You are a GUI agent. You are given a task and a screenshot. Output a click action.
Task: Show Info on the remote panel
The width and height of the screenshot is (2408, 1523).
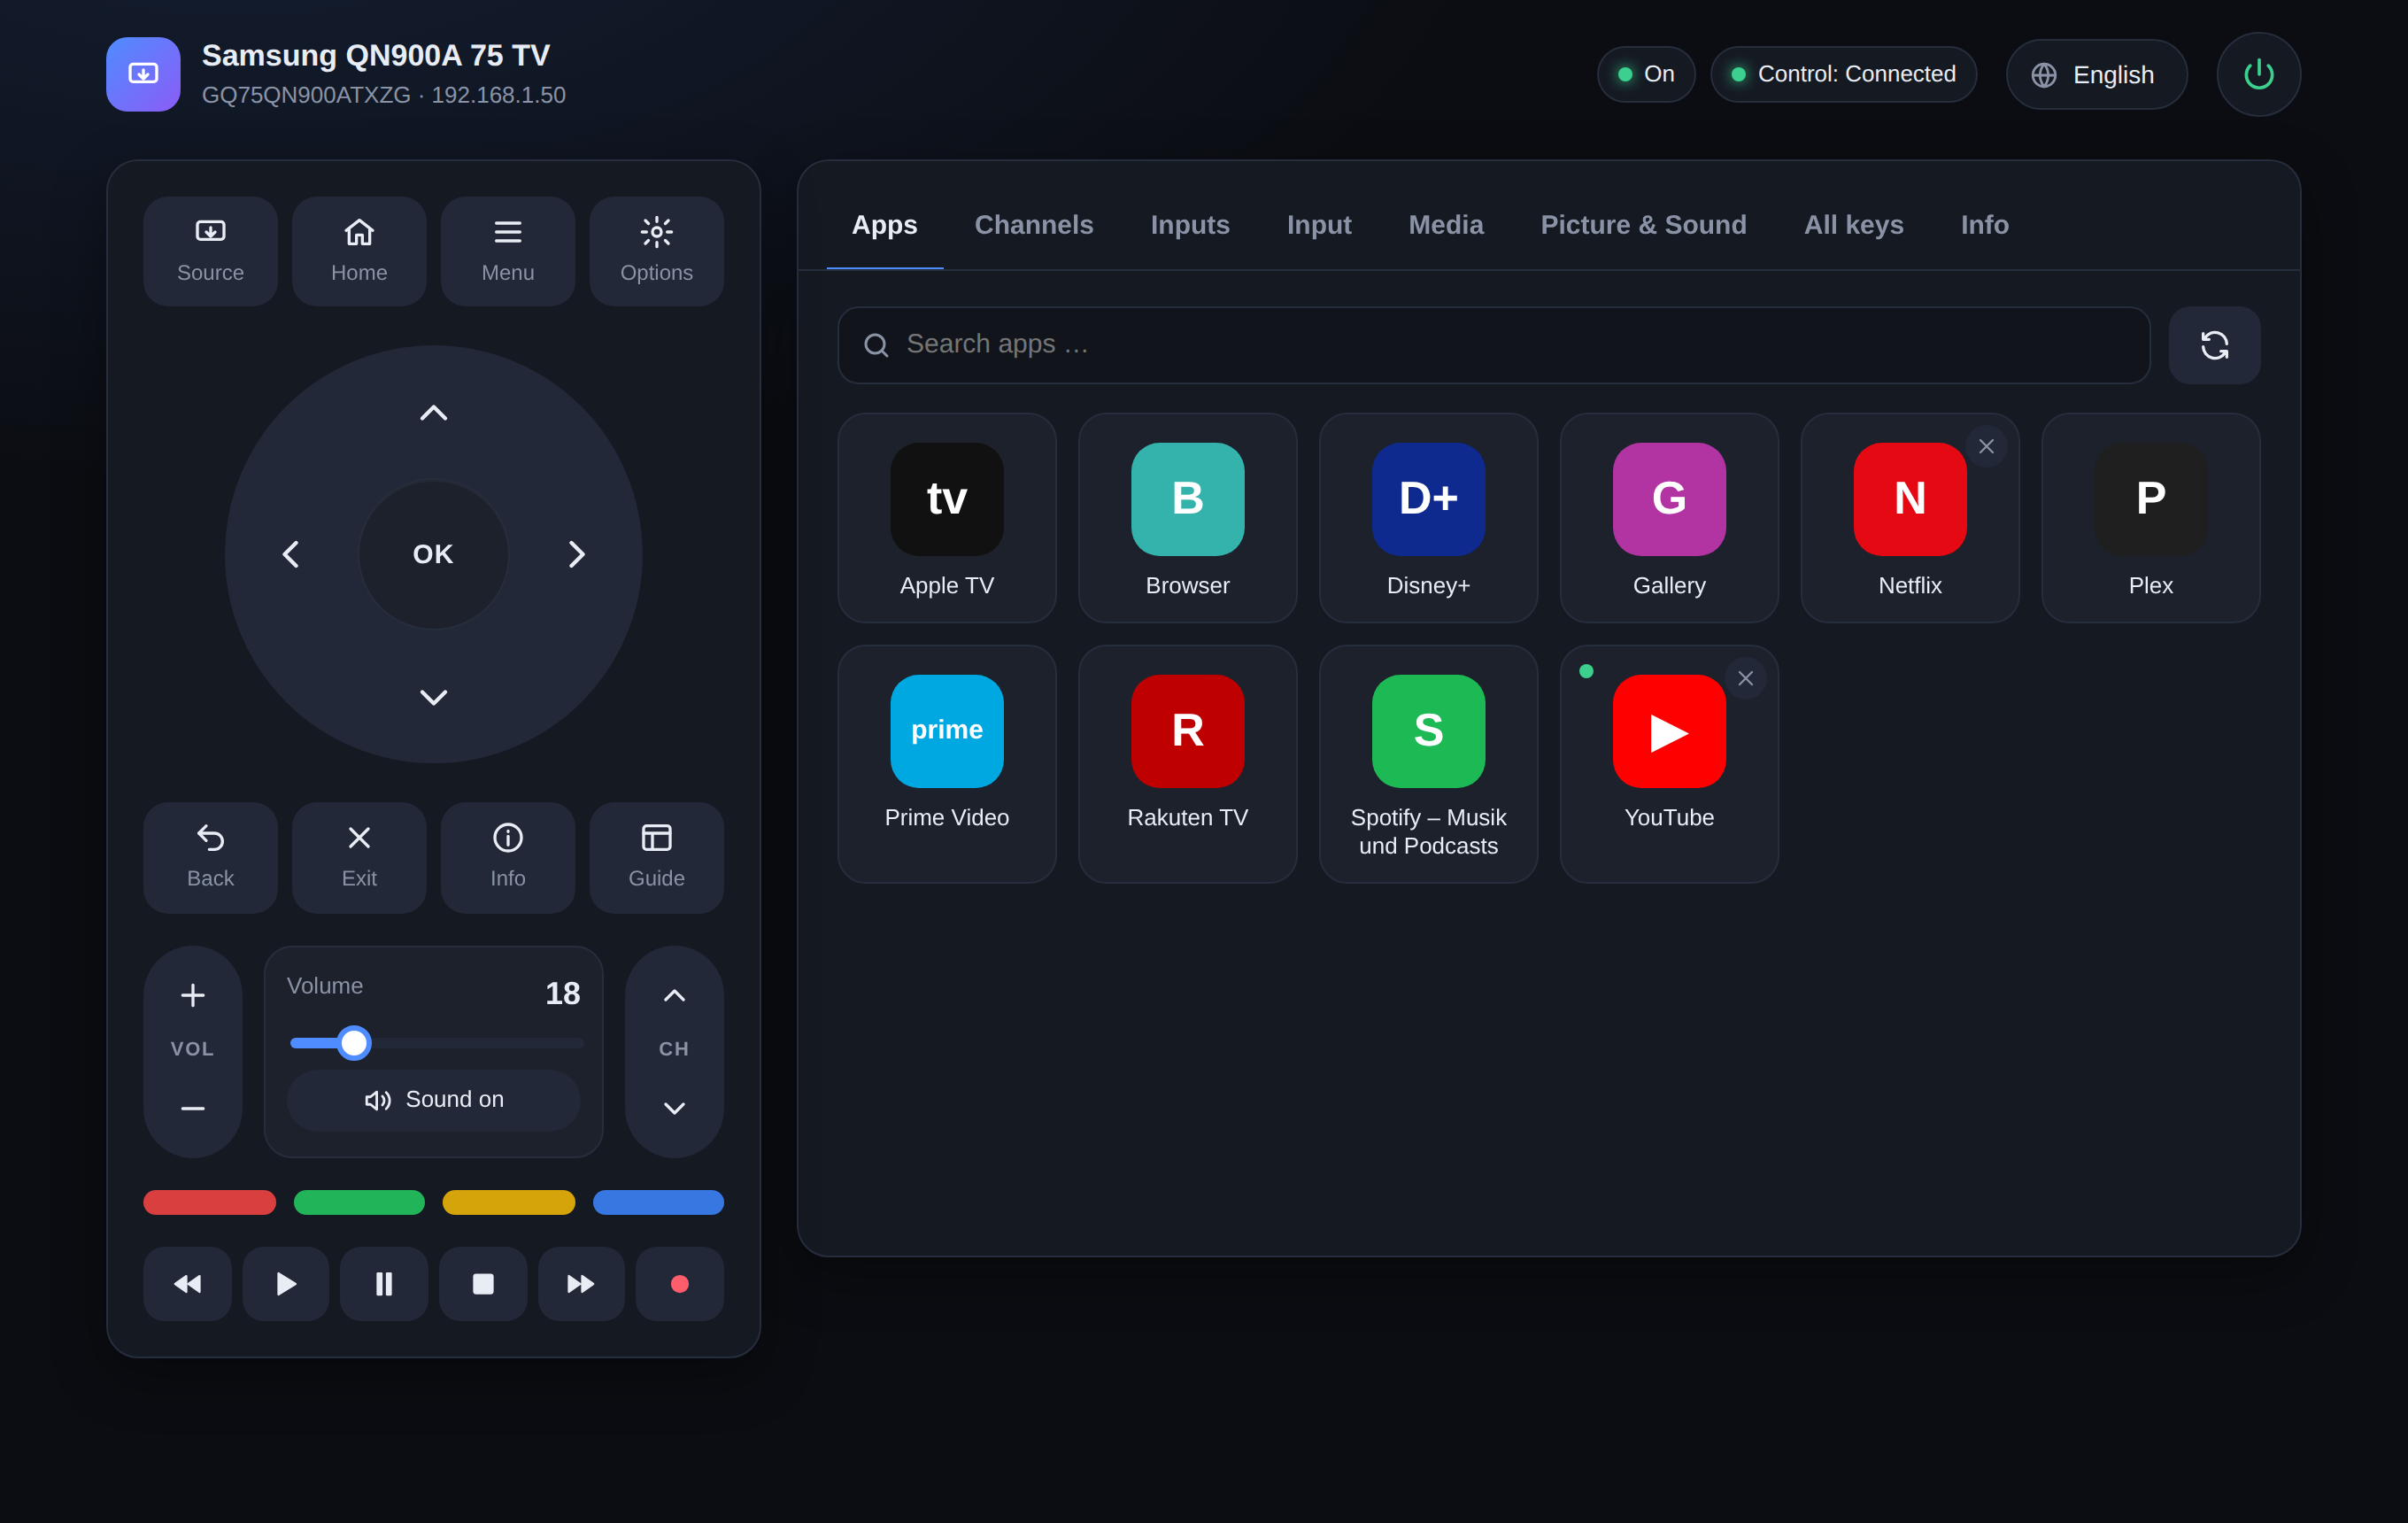click(x=508, y=857)
